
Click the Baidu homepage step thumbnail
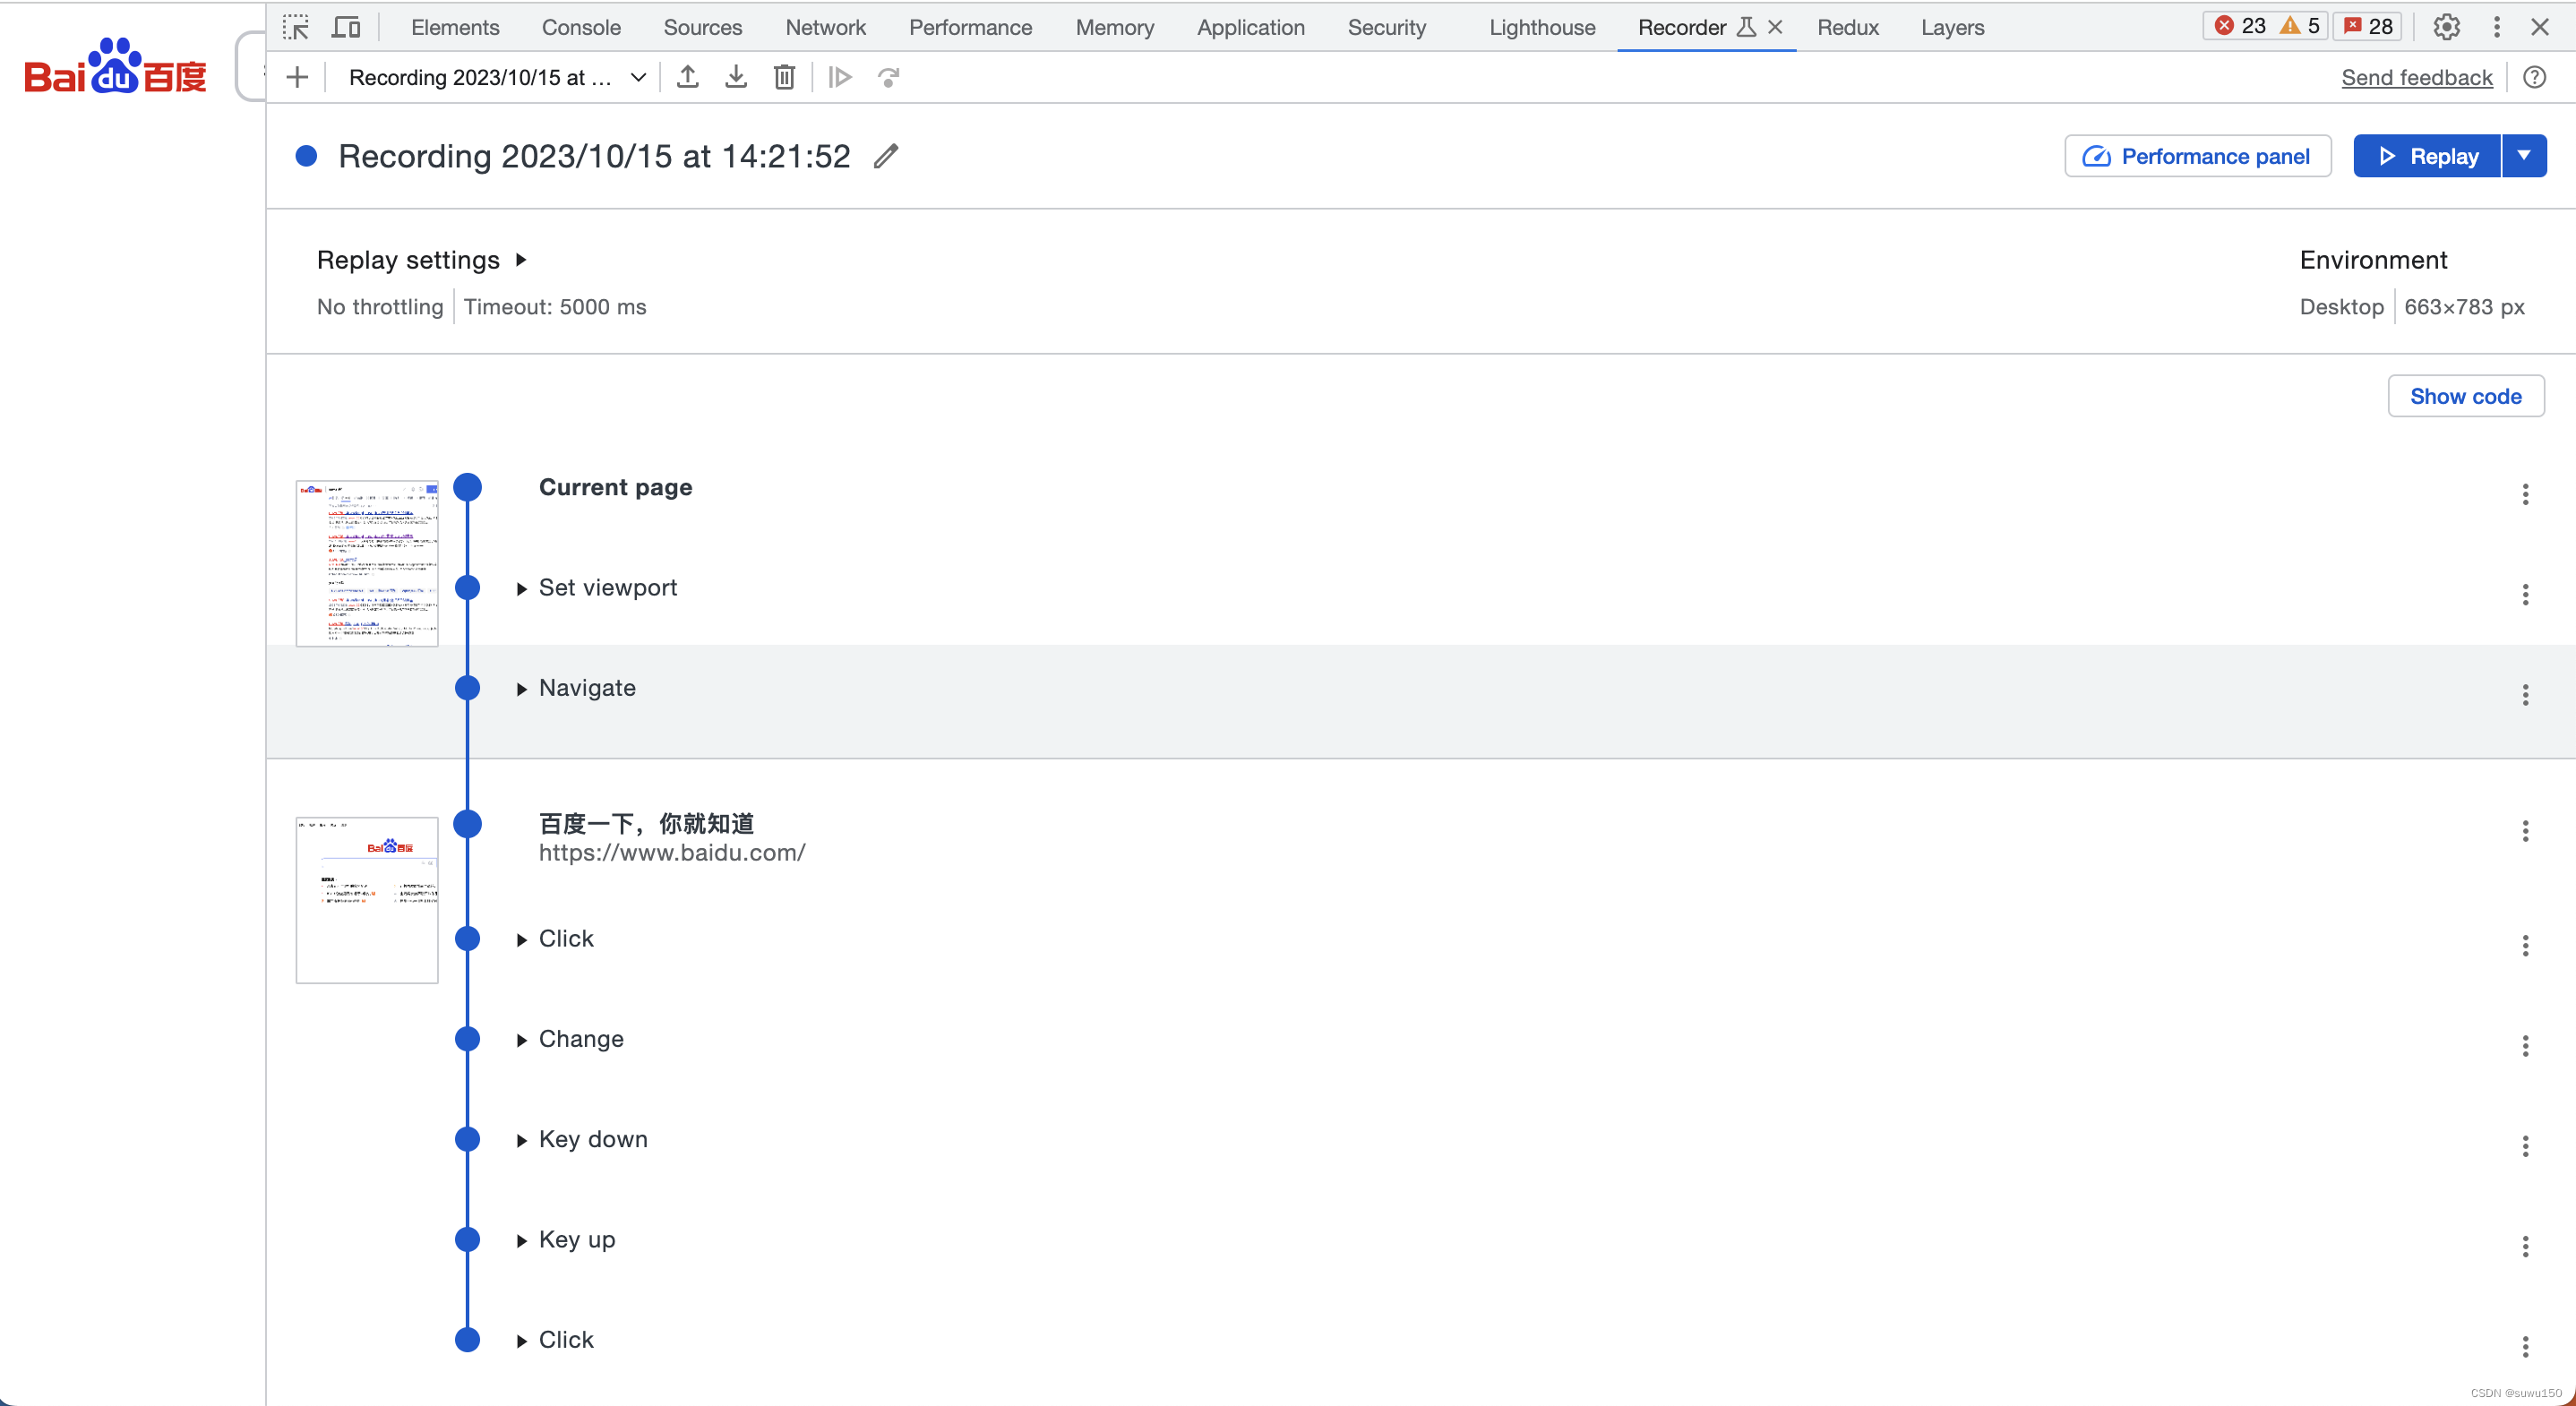click(x=367, y=899)
